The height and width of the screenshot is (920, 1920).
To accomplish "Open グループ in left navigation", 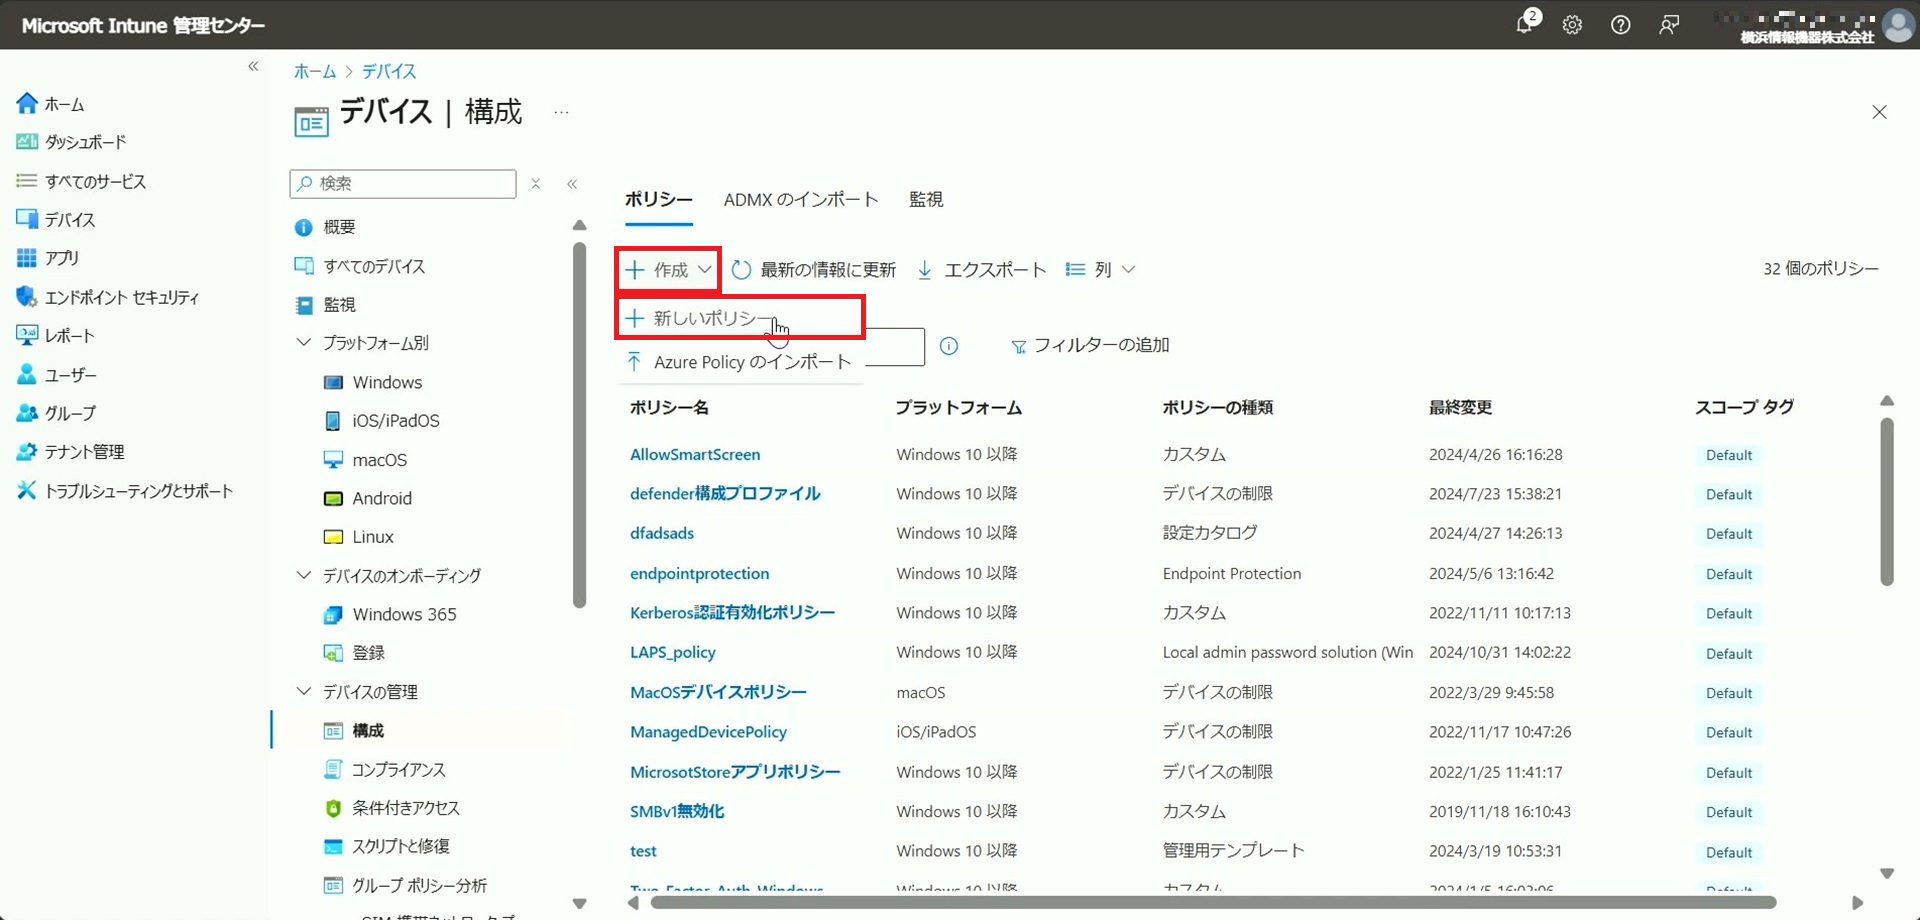I will (x=57, y=413).
